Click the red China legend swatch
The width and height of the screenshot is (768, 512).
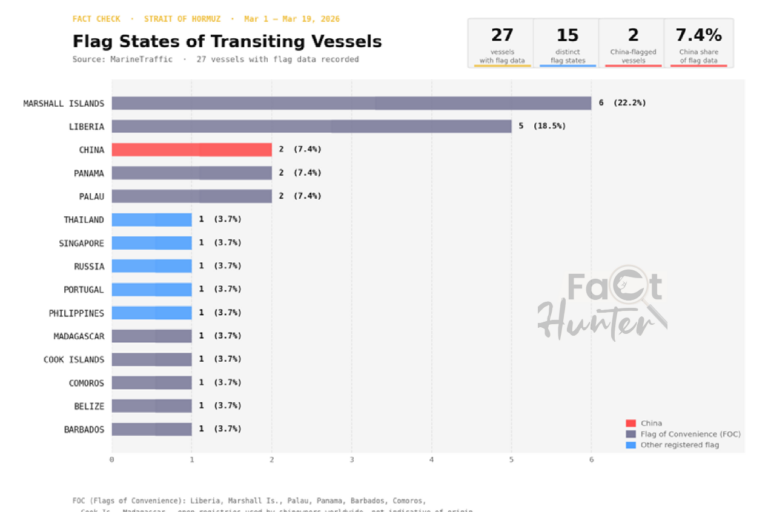pos(630,423)
